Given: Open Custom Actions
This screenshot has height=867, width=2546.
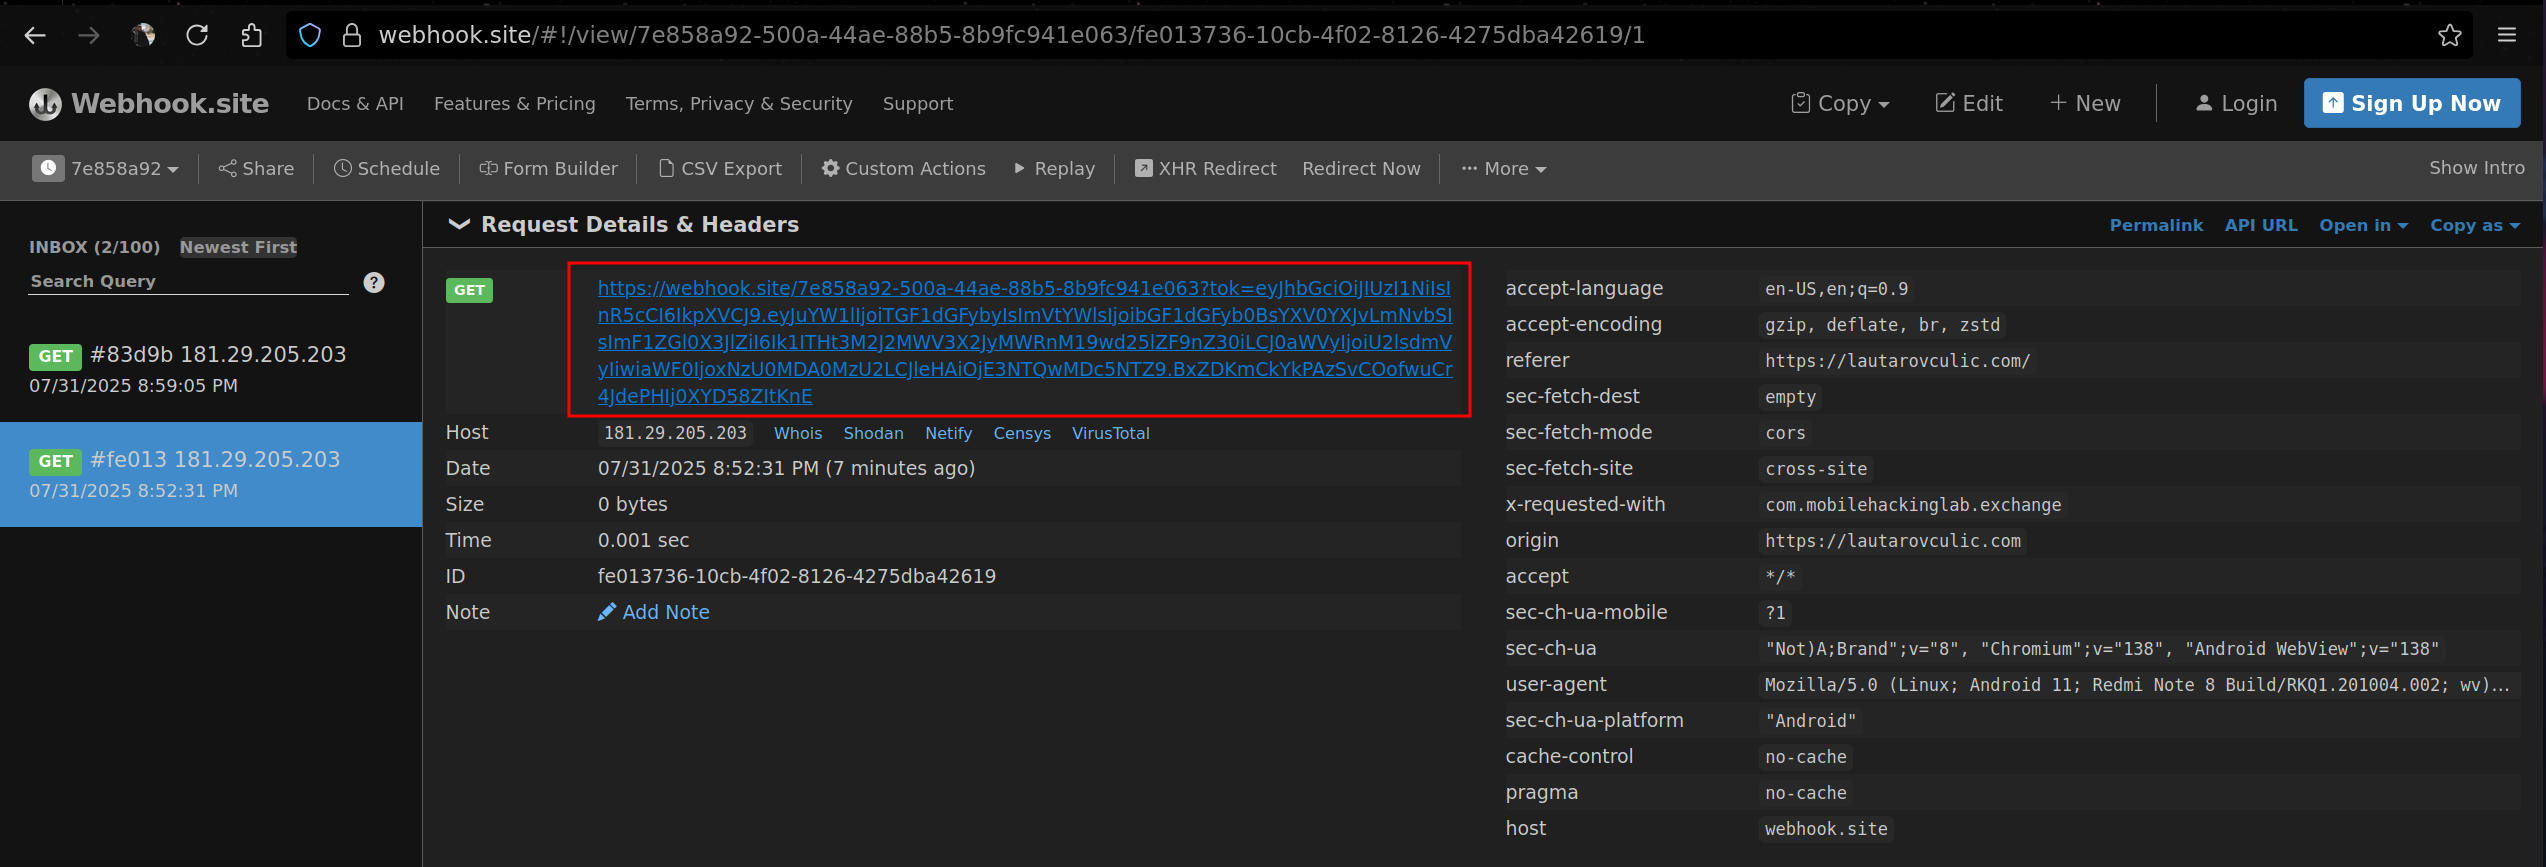Looking at the screenshot, I should (x=904, y=169).
